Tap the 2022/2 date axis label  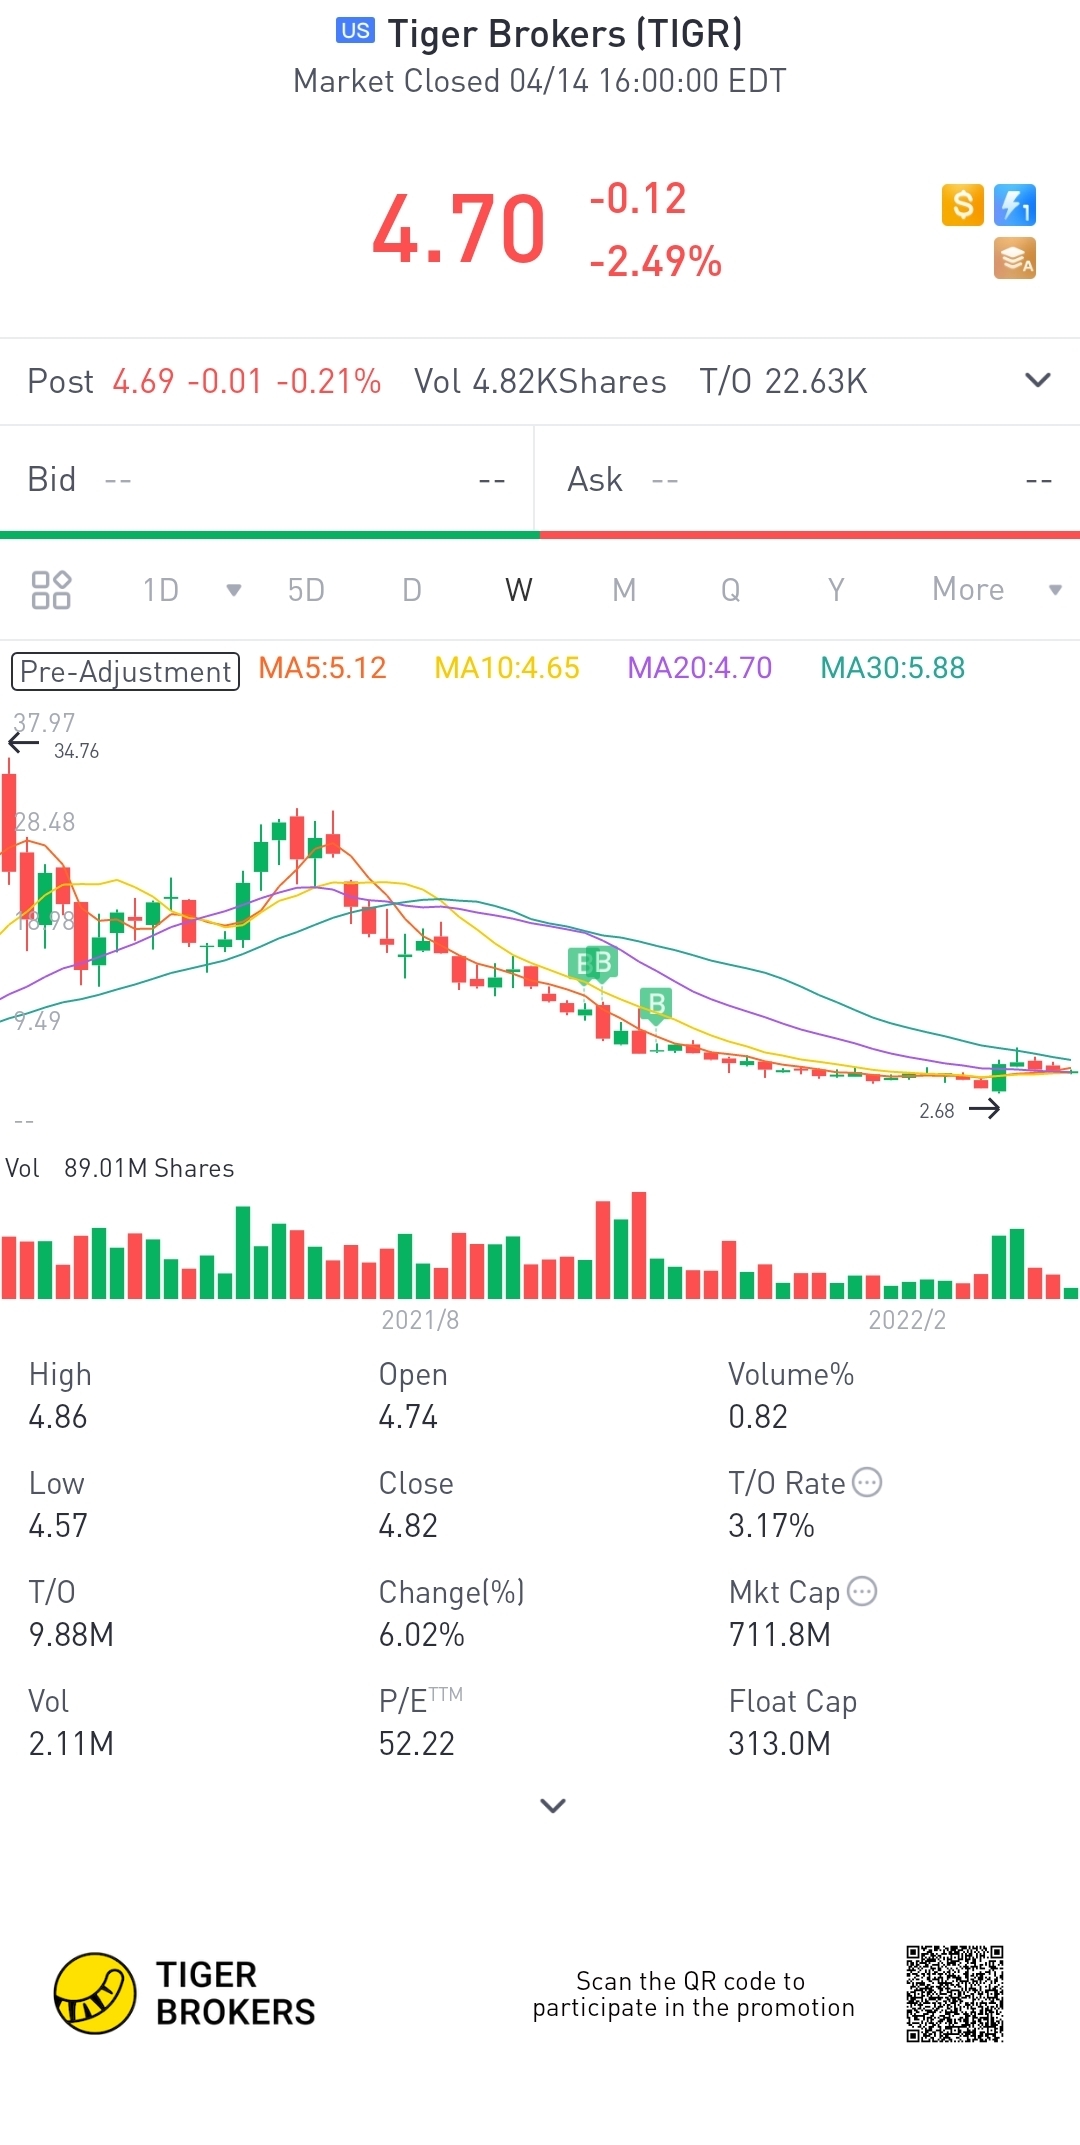pos(907,1320)
